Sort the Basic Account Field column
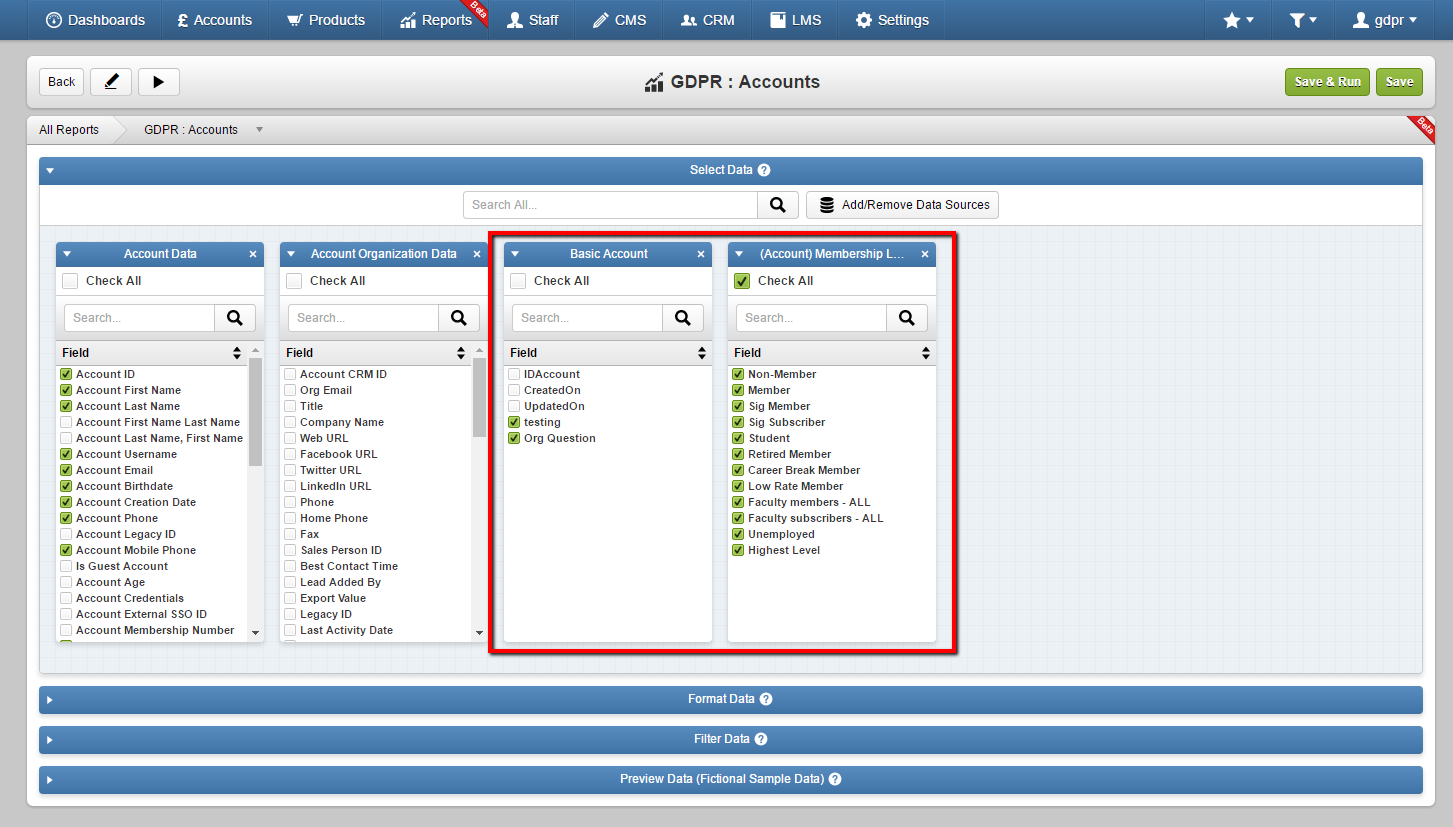The image size is (1453, 827). click(x=701, y=353)
